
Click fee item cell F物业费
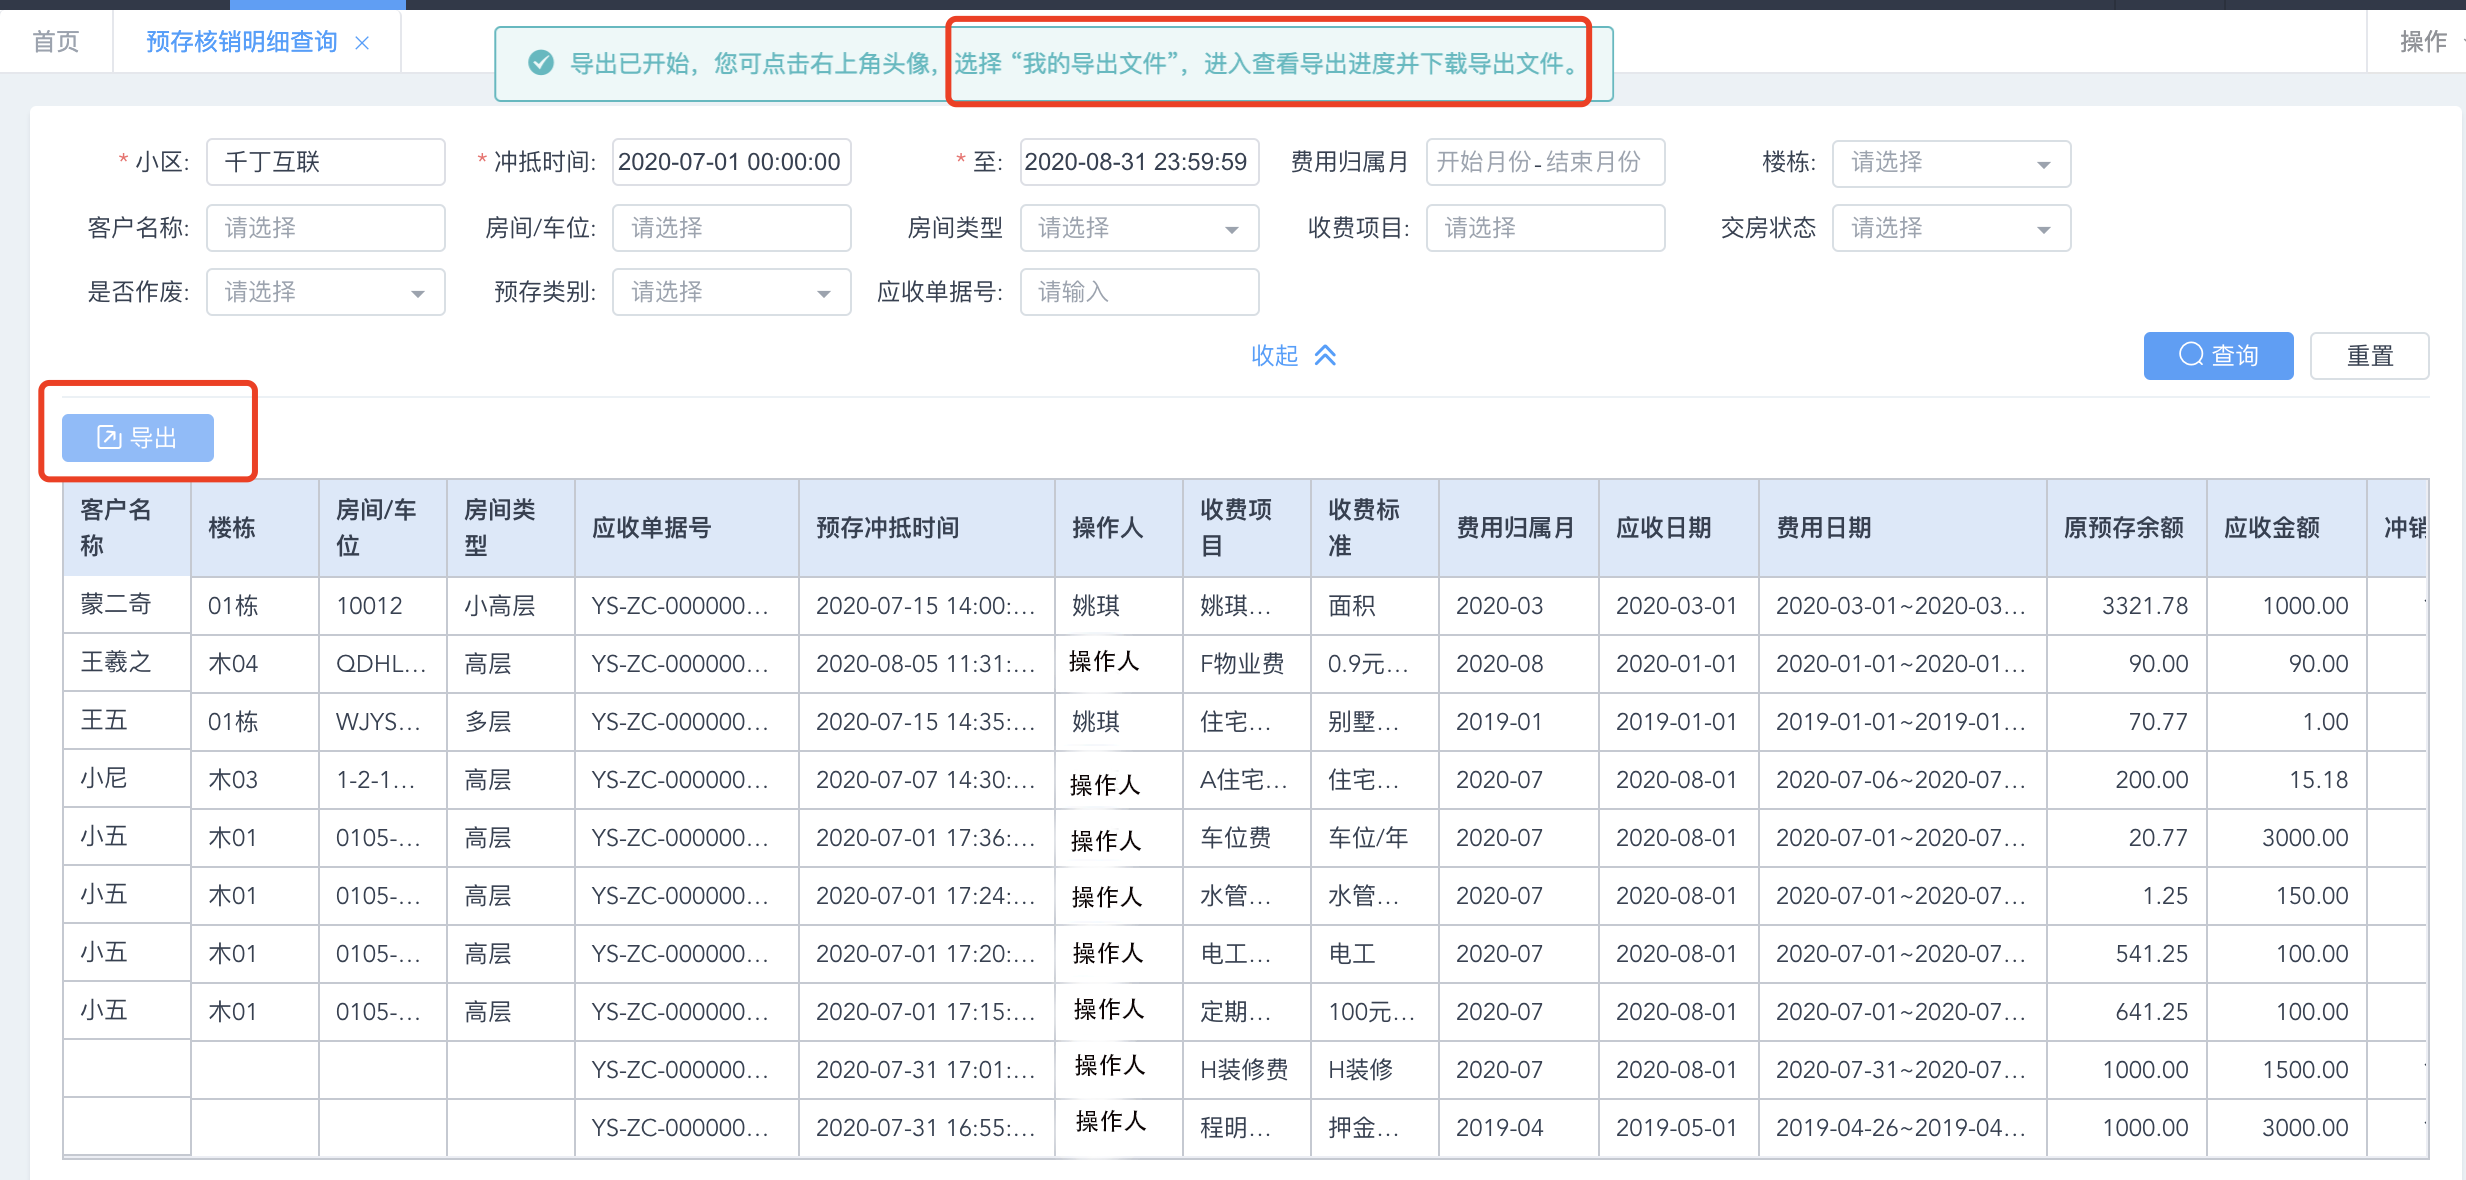(1247, 664)
